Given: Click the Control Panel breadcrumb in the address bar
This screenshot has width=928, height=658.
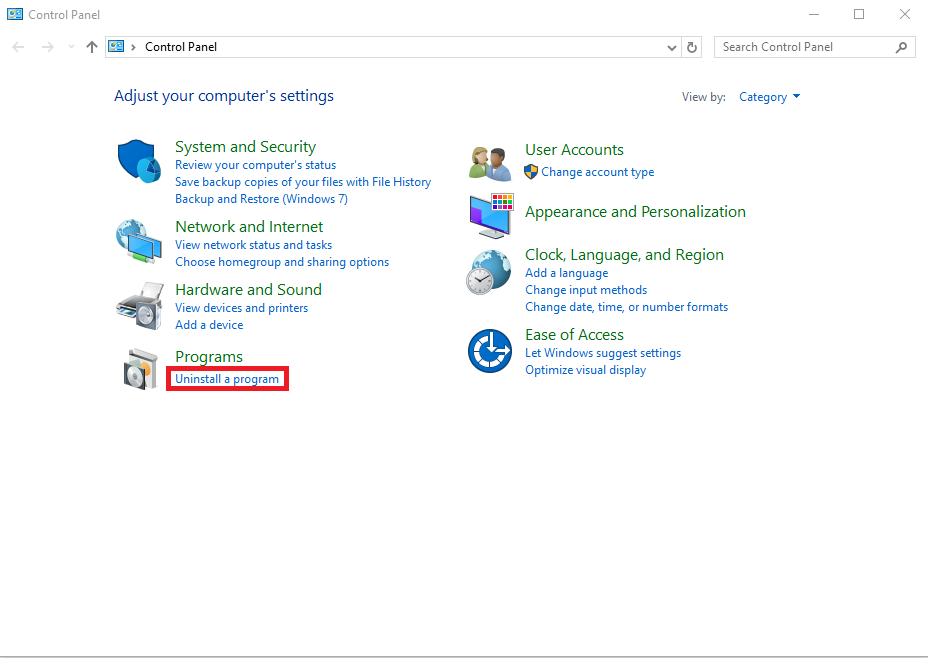Looking at the screenshot, I should click(x=181, y=47).
